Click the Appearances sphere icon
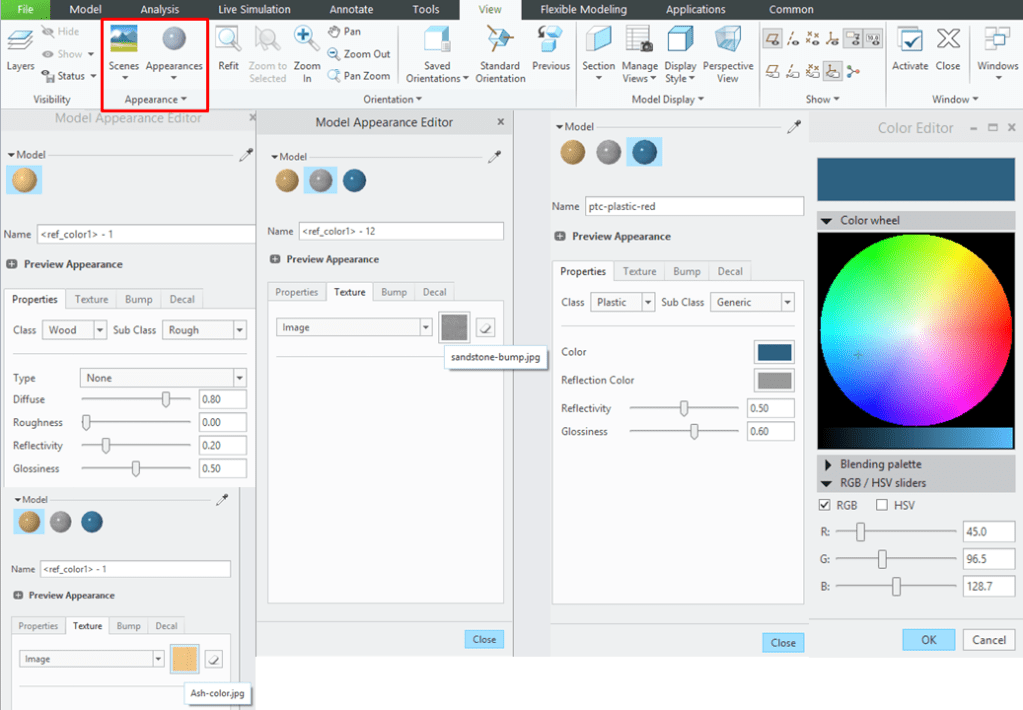Screen dimensions: 1023x710 (x=174, y=40)
